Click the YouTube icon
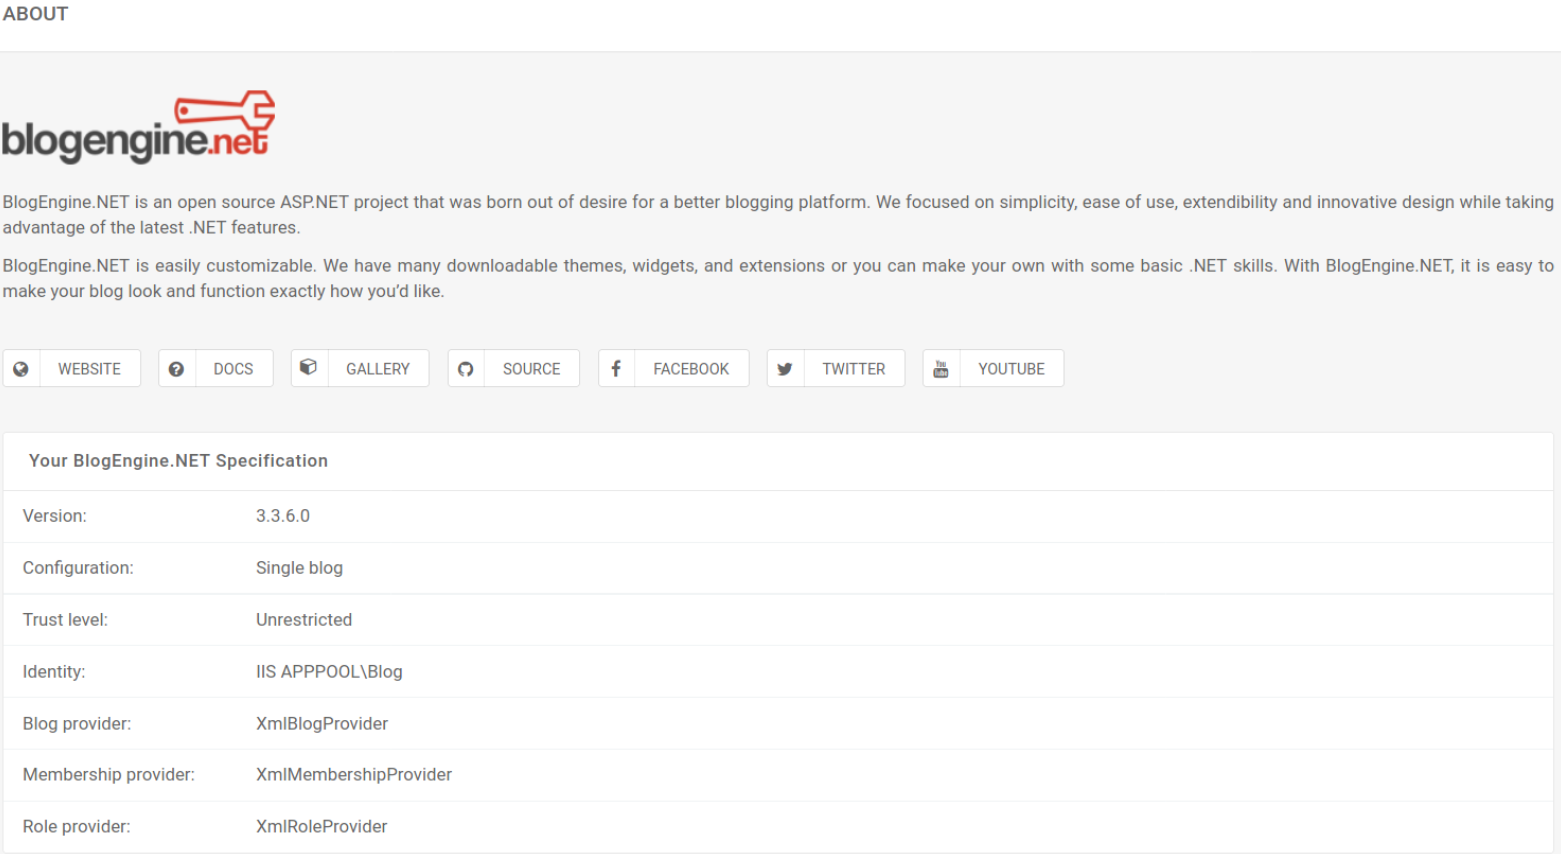The image size is (1561, 854). pyautogui.click(x=941, y=369)
